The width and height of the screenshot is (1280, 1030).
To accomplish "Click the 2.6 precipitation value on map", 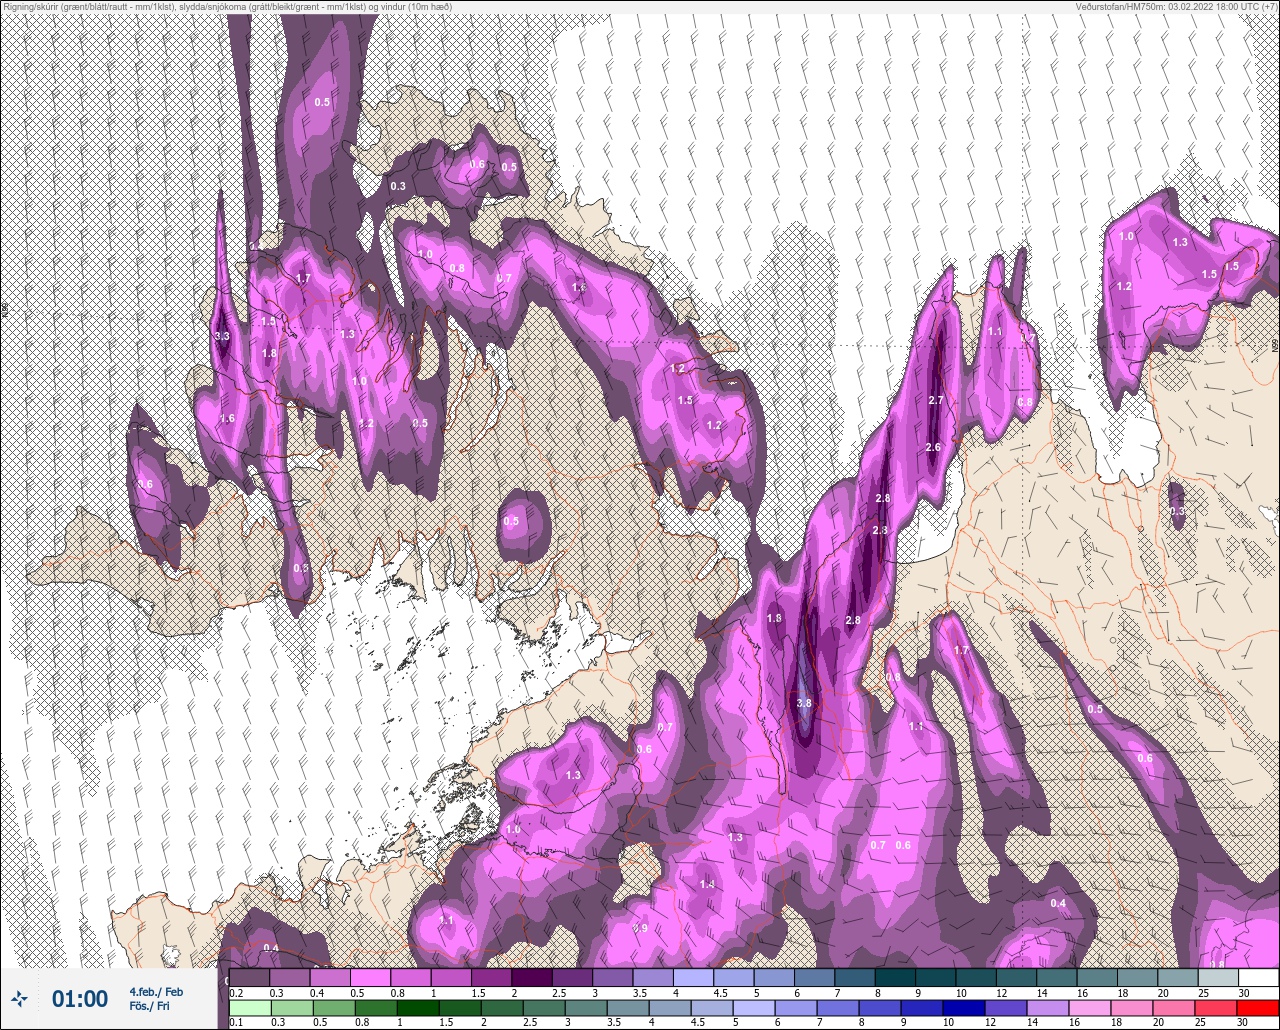I will coord(933,447).
